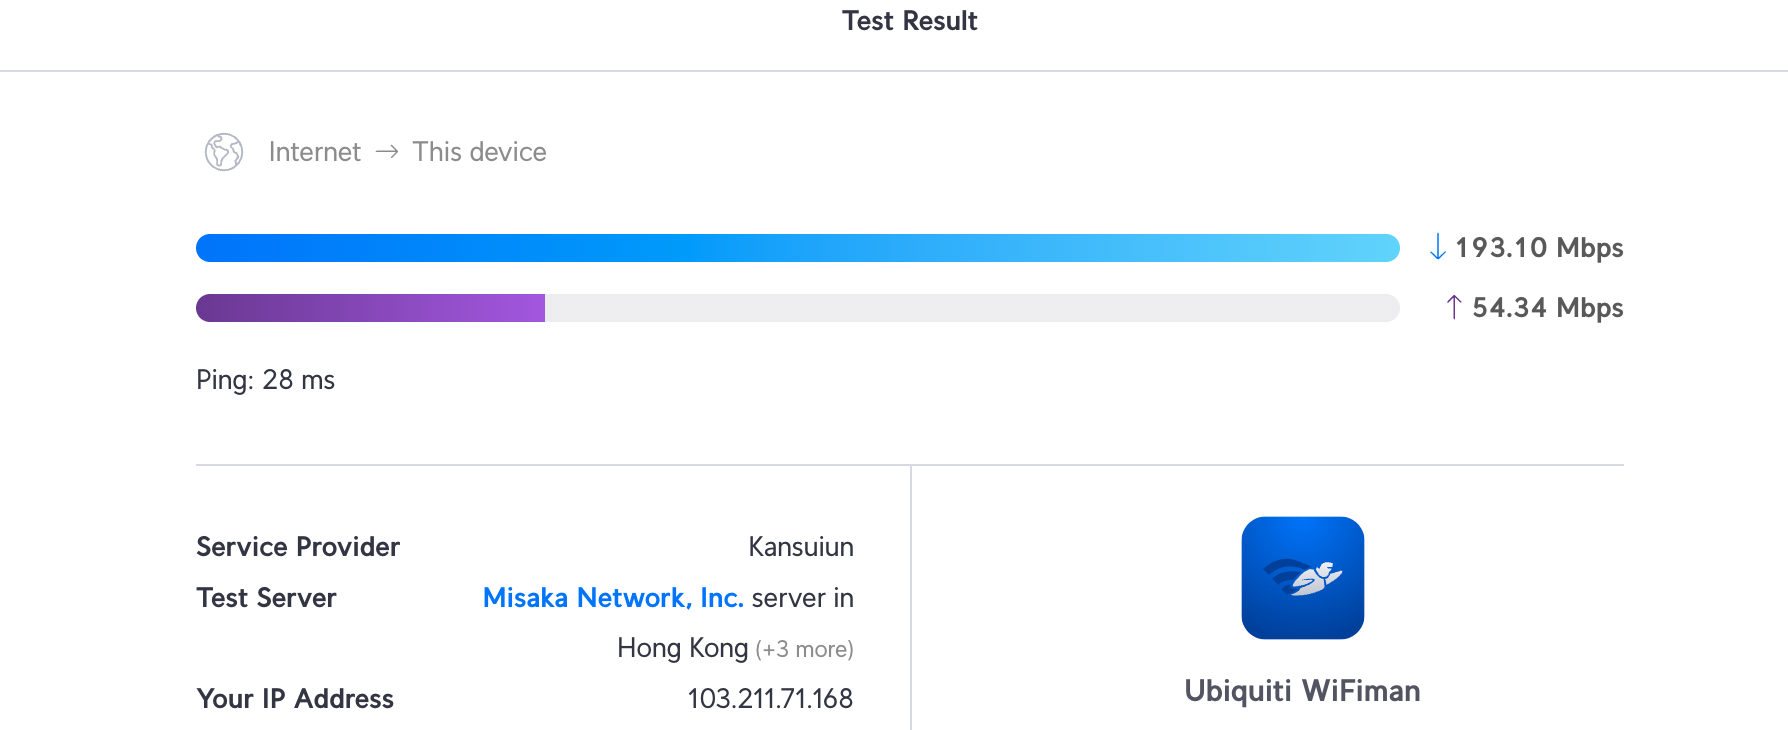Click the Hong Kong server location text

click(x=682, y=648)
